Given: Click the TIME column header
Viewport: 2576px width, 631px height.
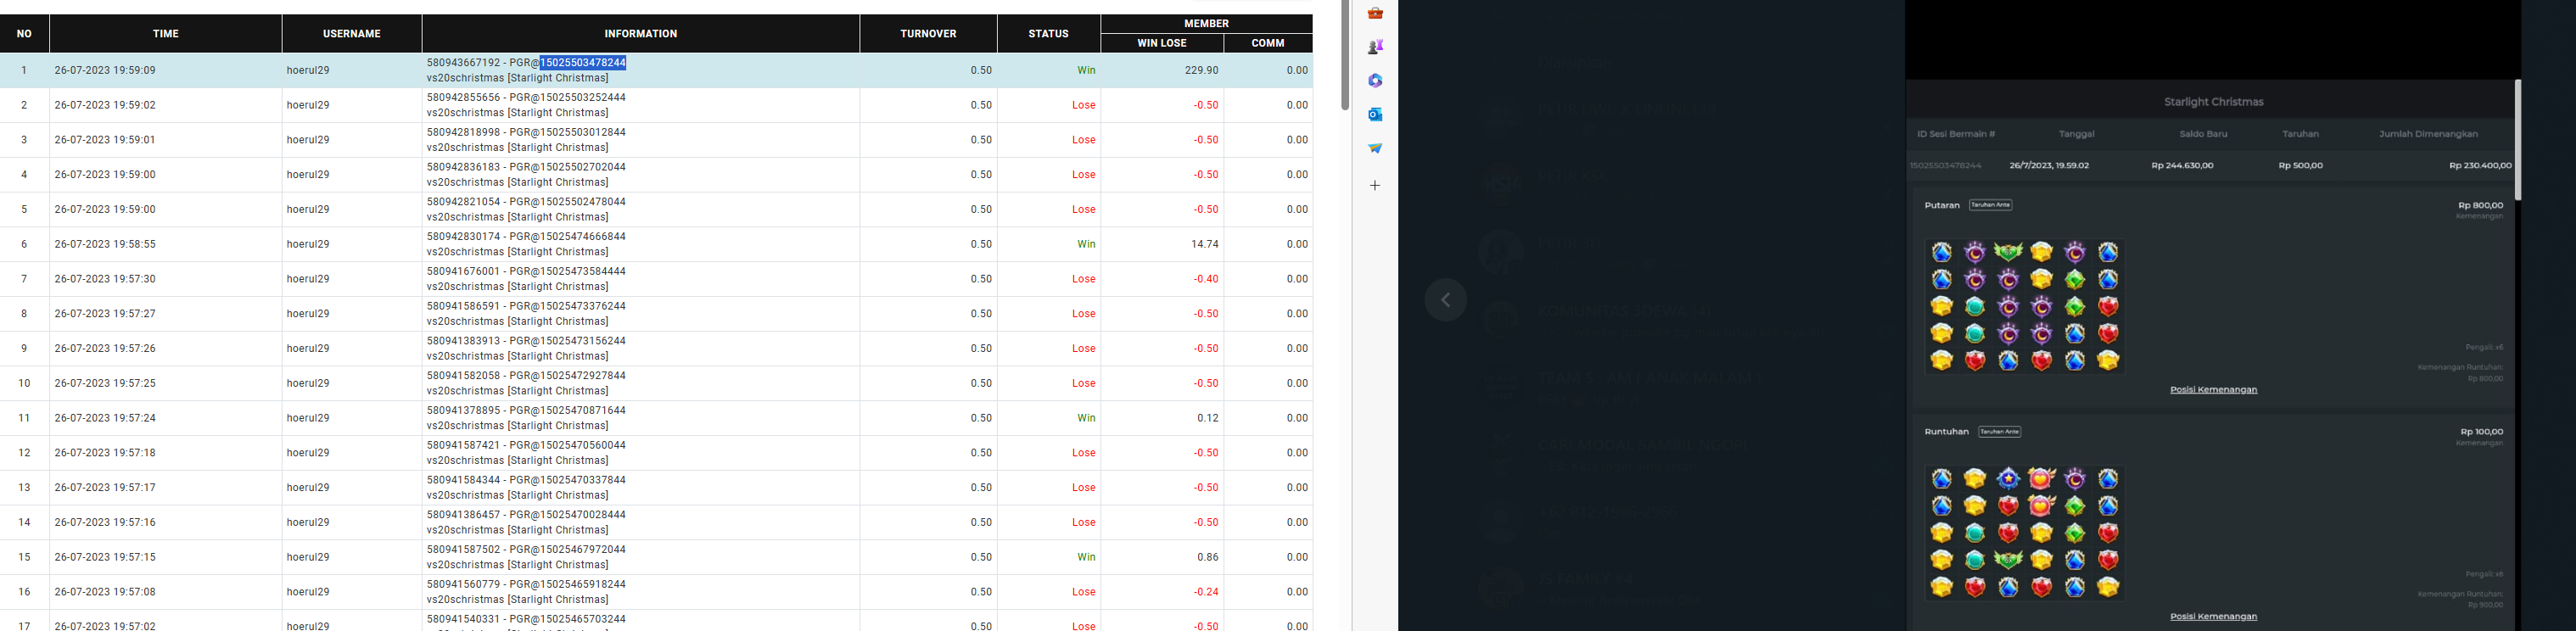Looking at the screenshot, I should [x=166, y=34].
